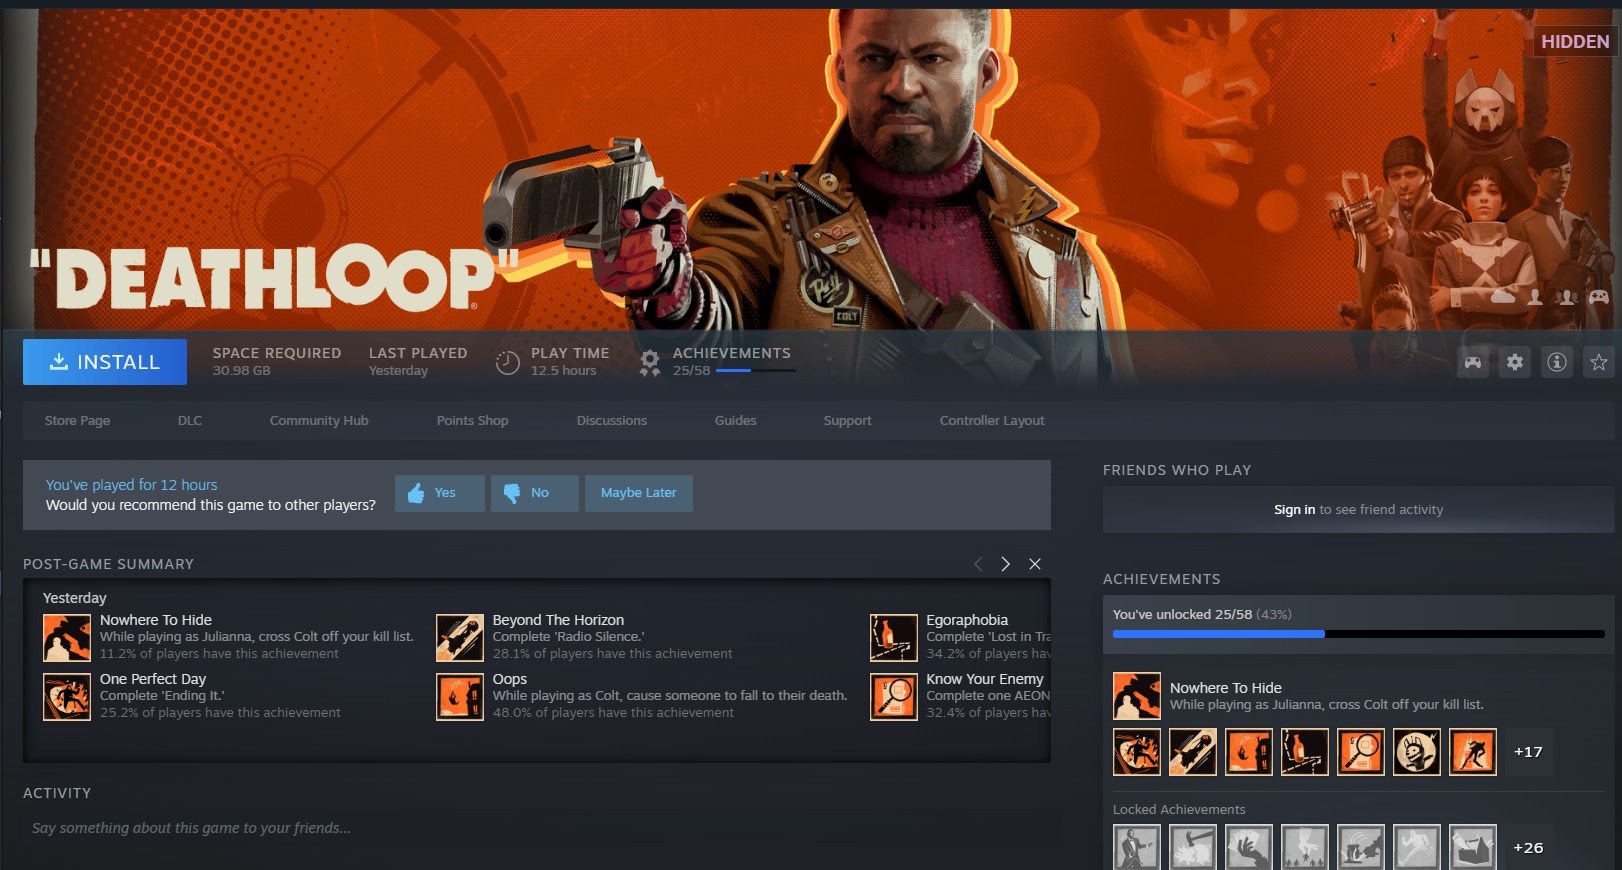Click 'Locked Achievements' label

point(1179,810)
